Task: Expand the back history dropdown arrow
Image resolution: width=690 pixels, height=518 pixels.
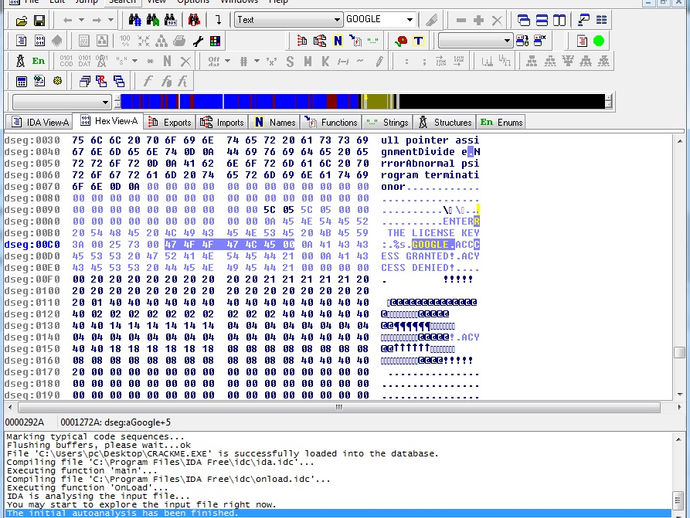Action: [81, 20]
